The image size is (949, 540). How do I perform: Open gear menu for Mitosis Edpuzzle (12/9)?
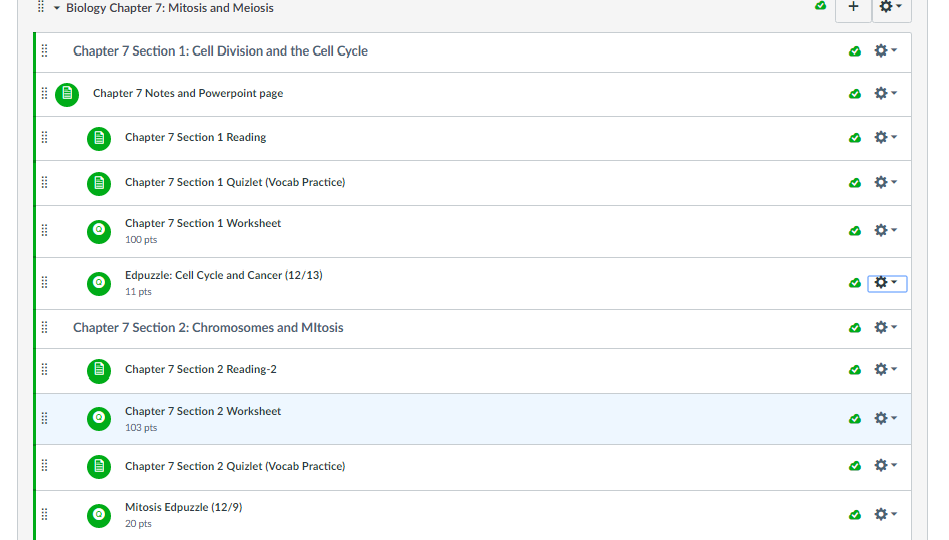[886, 515]
